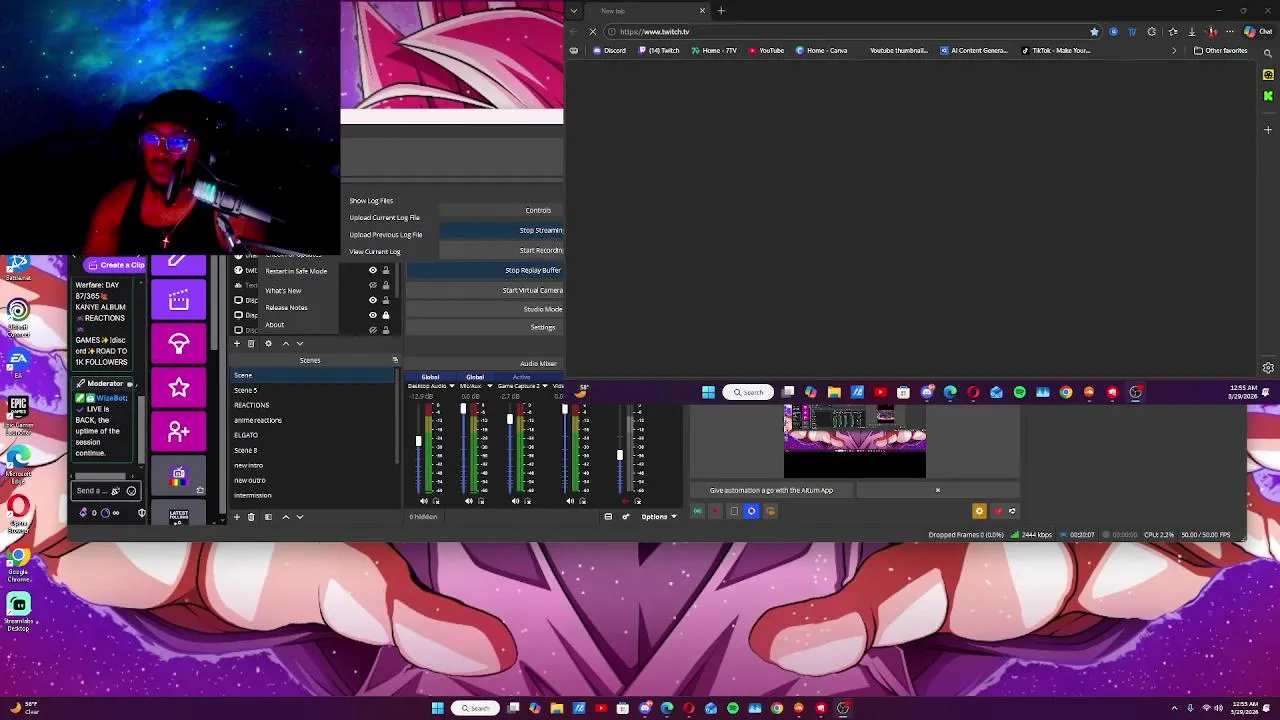Viewport: 1280px width, 720px height.
Task: Open browser downloads icon
Action: (x=1192, y=31)
